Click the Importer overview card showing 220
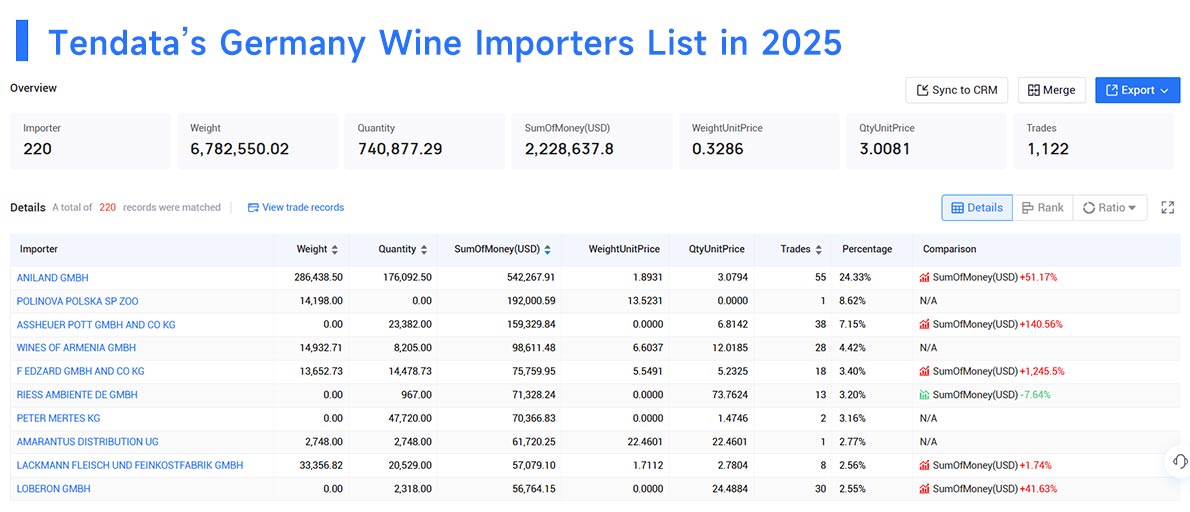This screenshot has height=512, width=1190. point(90,141)
